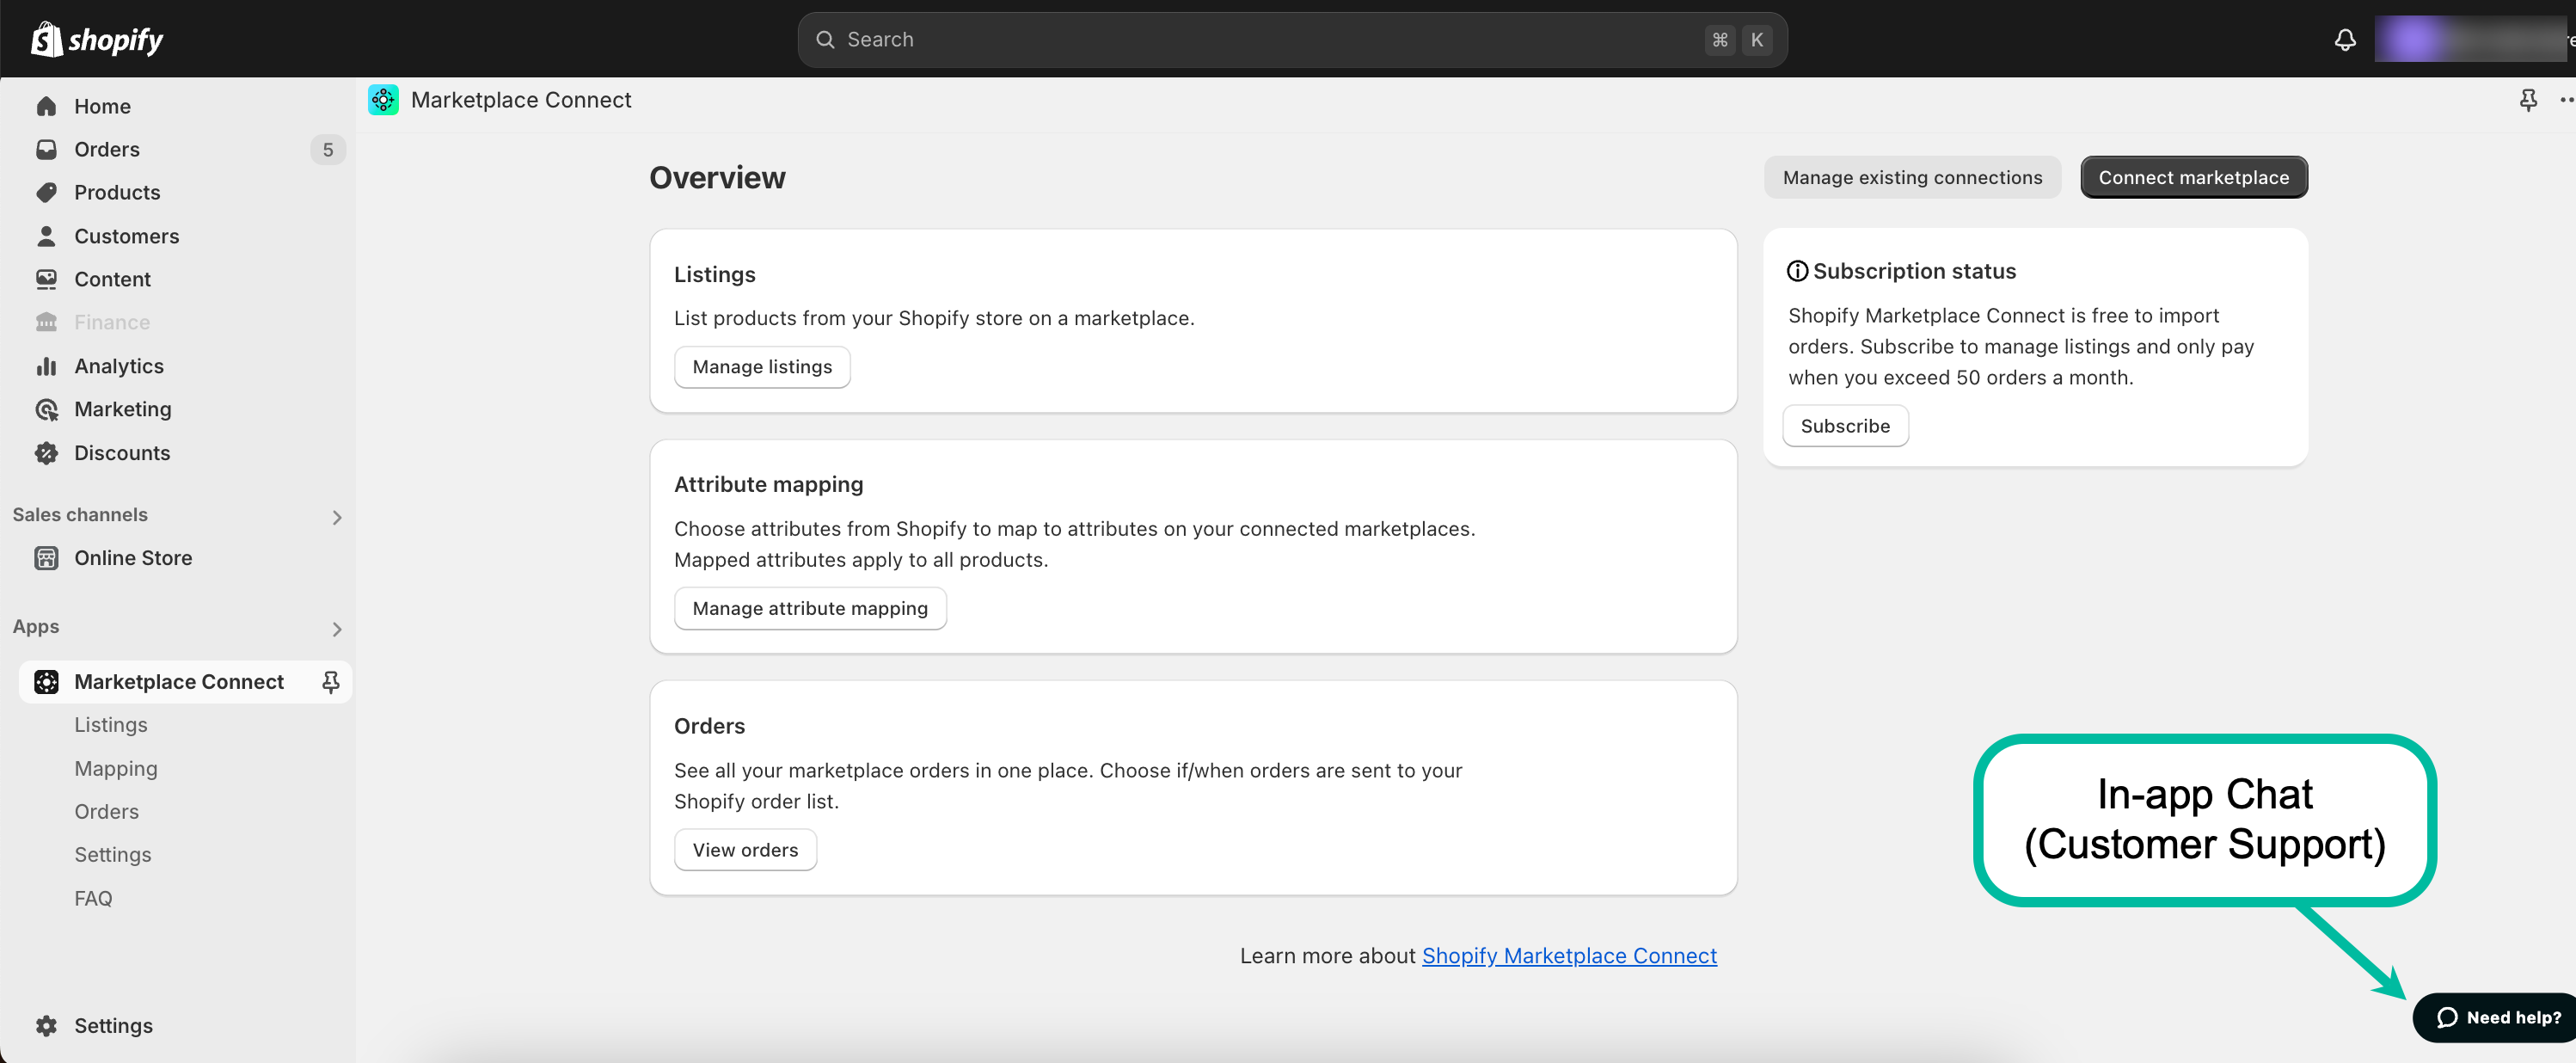2576x1063 pixels.
Task: Click the Content icon
Action: tap(46, 279)
